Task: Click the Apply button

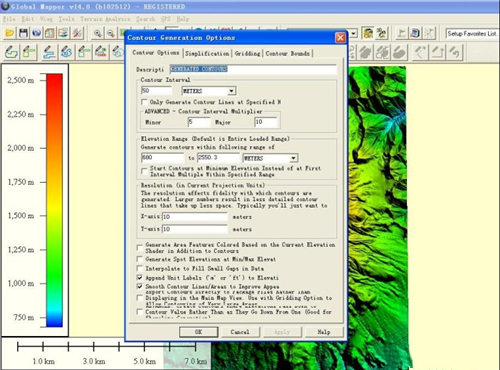Action: [282, 332]
